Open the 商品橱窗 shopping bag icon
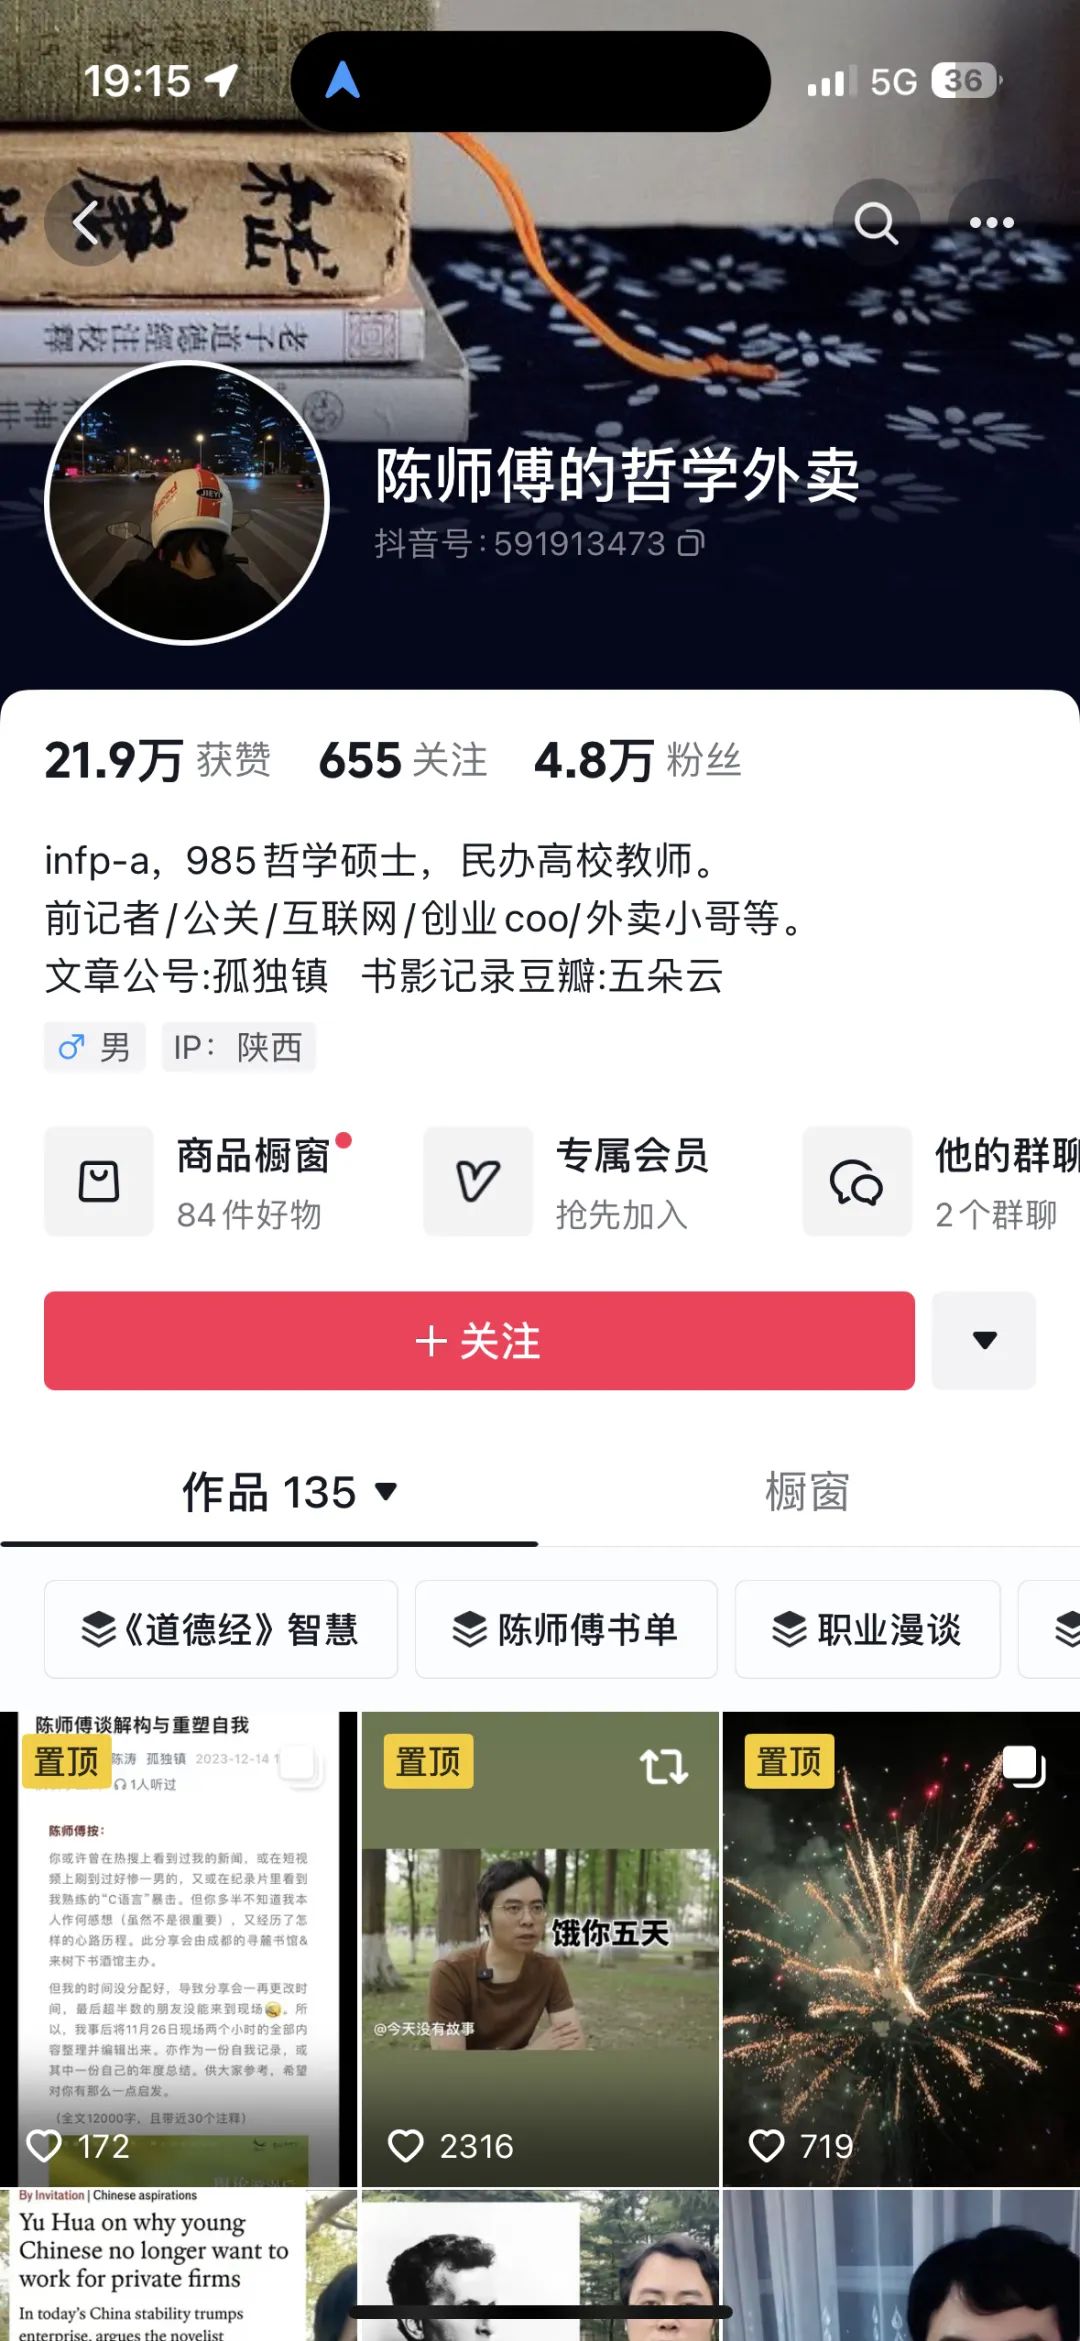This screenshot has height=2341, width=1080. click(x=99, y=1181)
